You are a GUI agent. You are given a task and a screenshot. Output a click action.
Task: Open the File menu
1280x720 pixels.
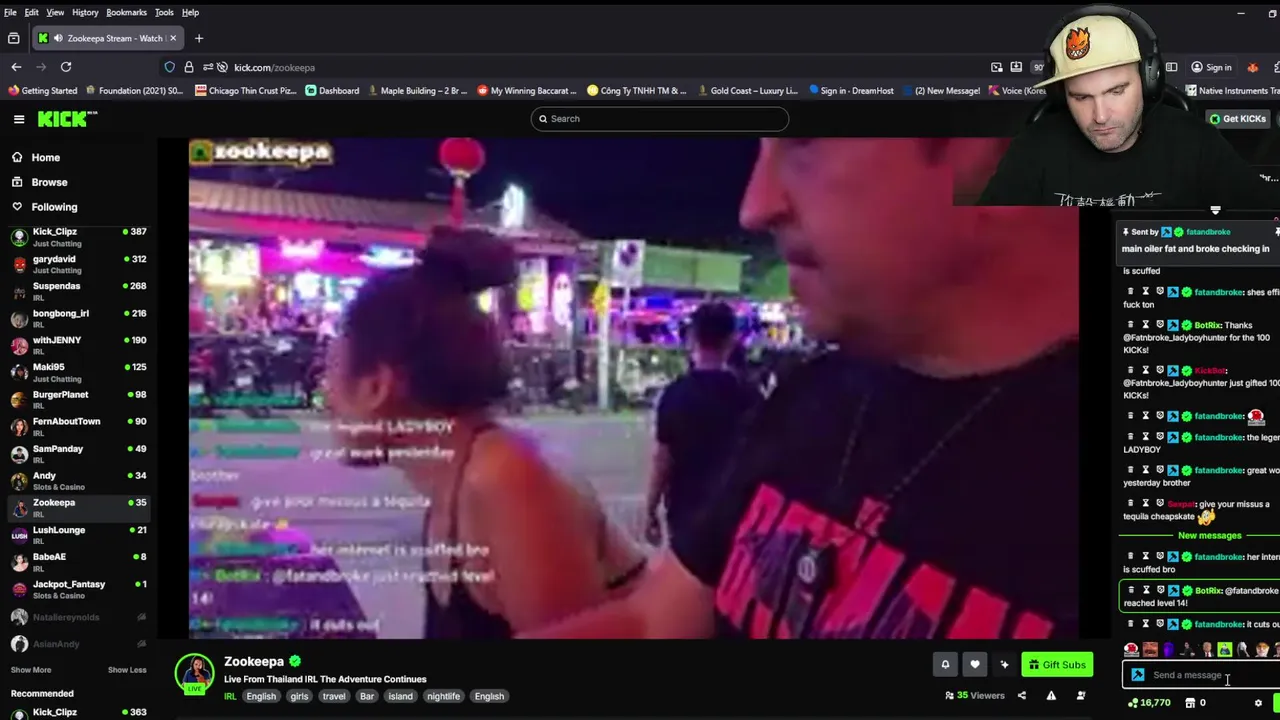(x=10, y=12)
